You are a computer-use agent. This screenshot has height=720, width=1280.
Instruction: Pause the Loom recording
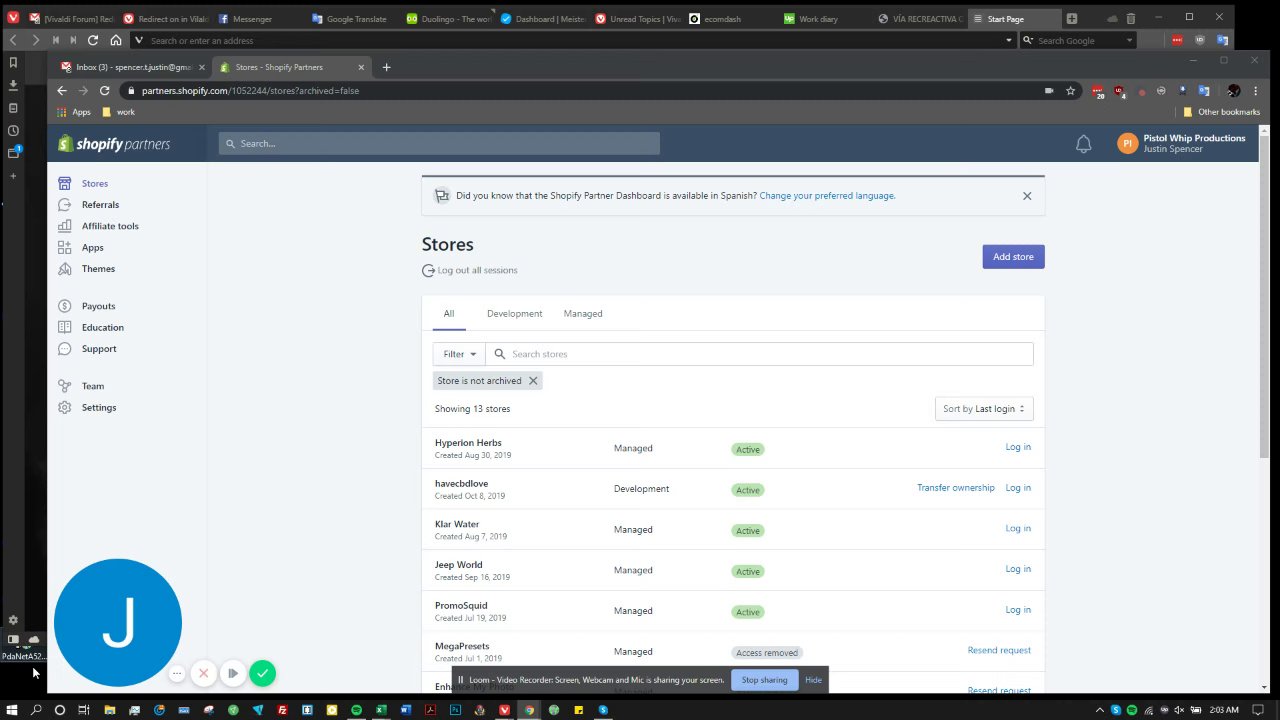click(232, 674)
